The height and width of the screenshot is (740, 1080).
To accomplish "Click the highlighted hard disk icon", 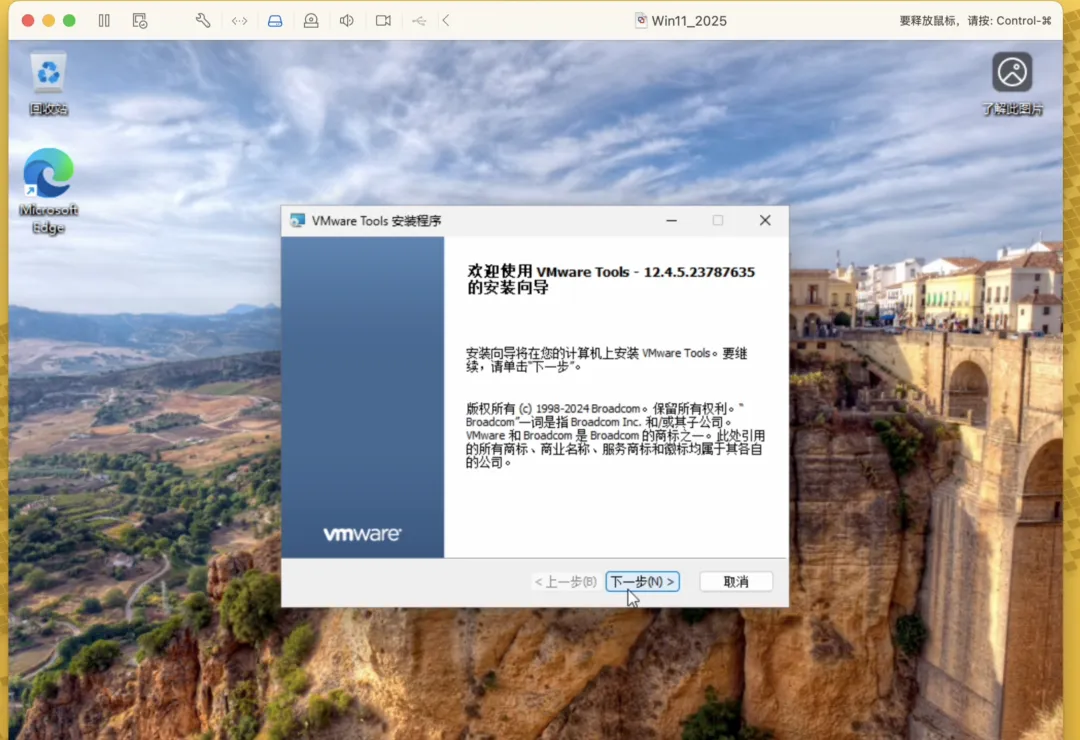I will pos(275,21).
